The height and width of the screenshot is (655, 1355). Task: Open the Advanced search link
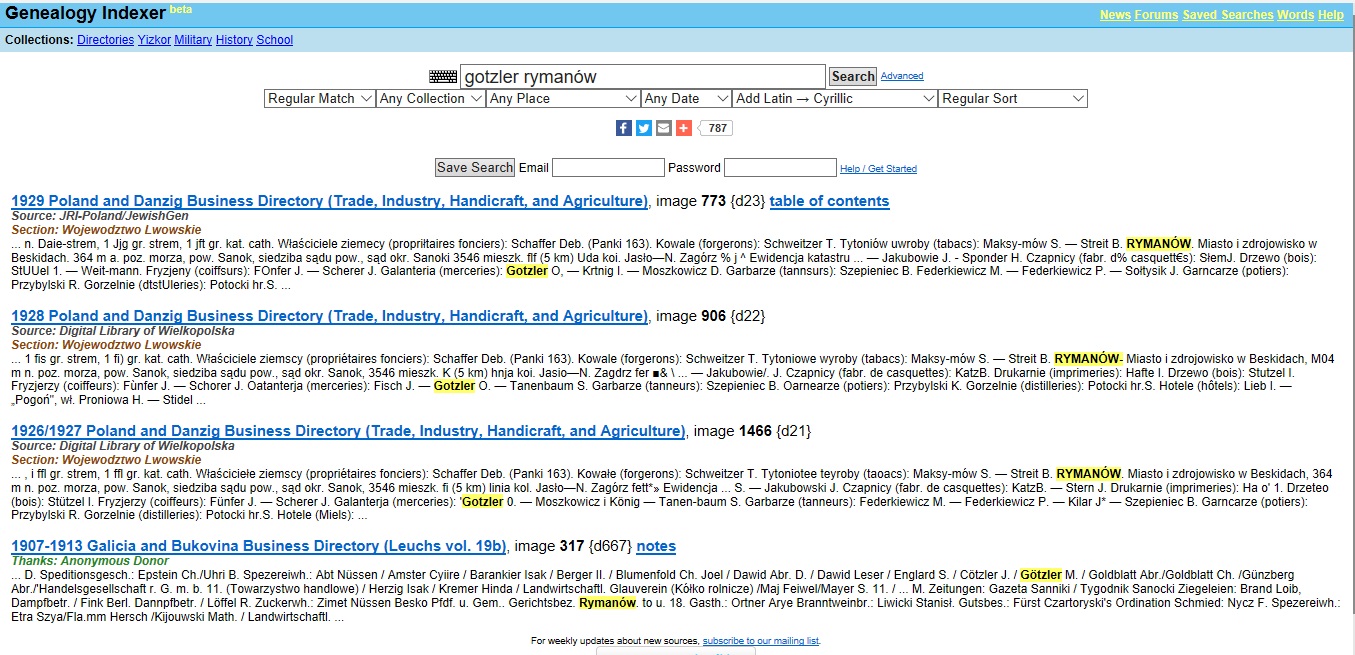(x=902, y=76)
